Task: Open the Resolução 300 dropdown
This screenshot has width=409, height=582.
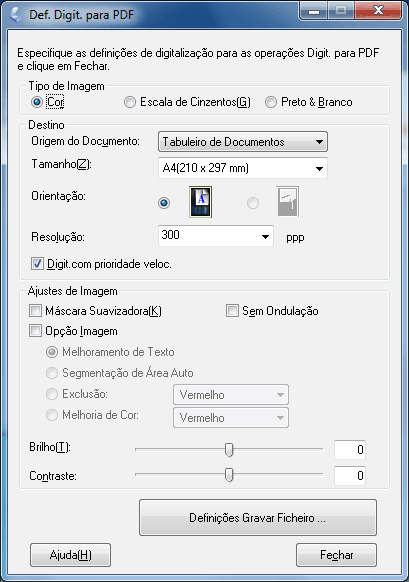Action: pos(216,236)
